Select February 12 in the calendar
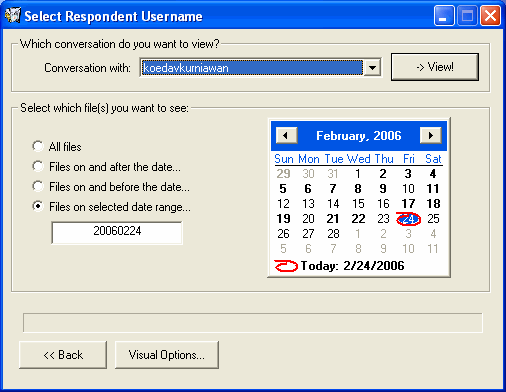The height and width of the screenshot is (392, 506). point(283,204)
